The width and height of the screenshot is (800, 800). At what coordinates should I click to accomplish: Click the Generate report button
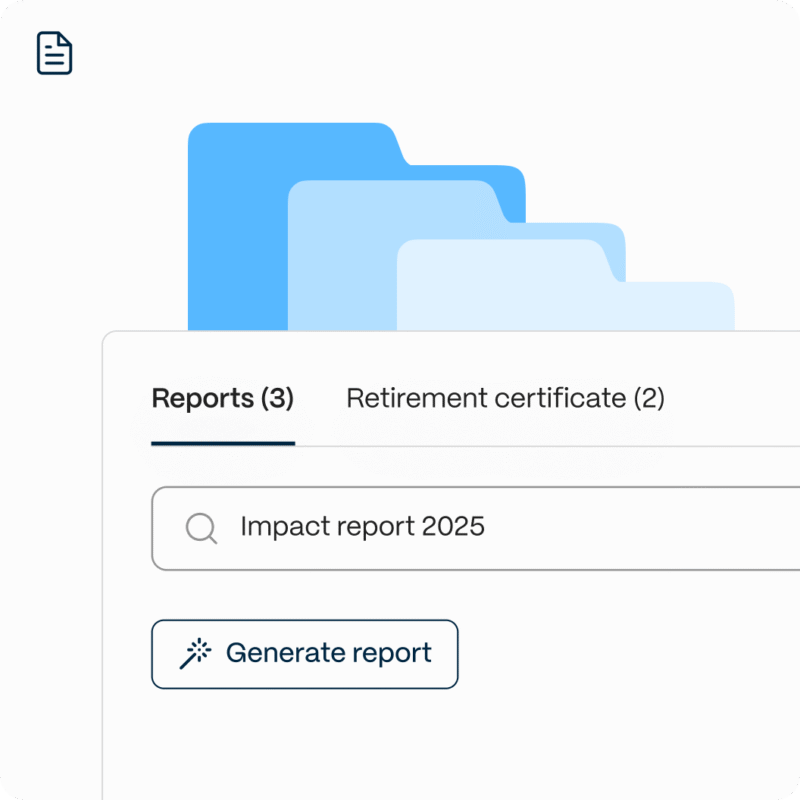(305, 654)
